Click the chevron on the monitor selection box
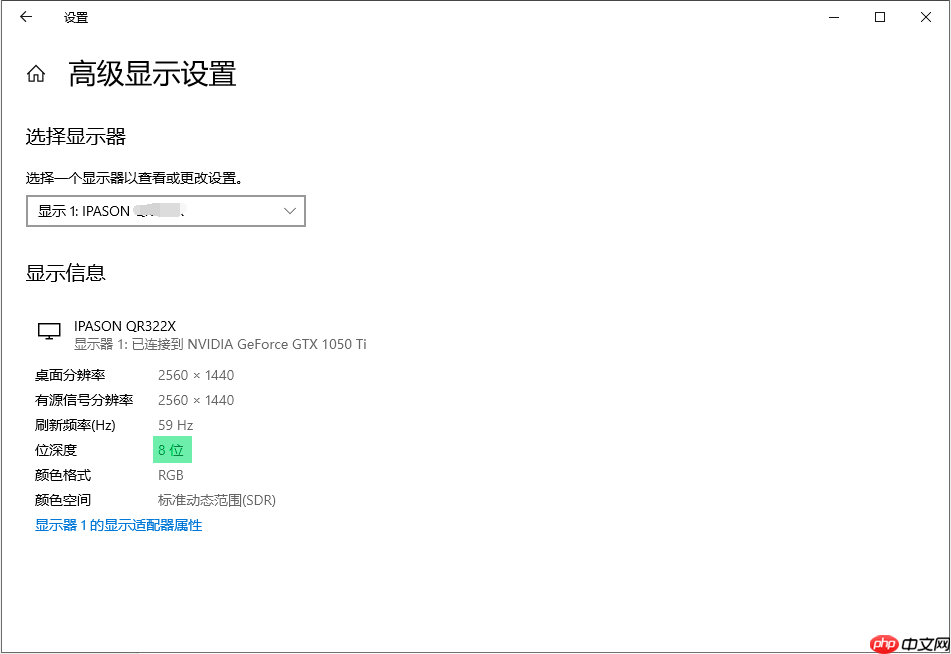 pos(289,210)
